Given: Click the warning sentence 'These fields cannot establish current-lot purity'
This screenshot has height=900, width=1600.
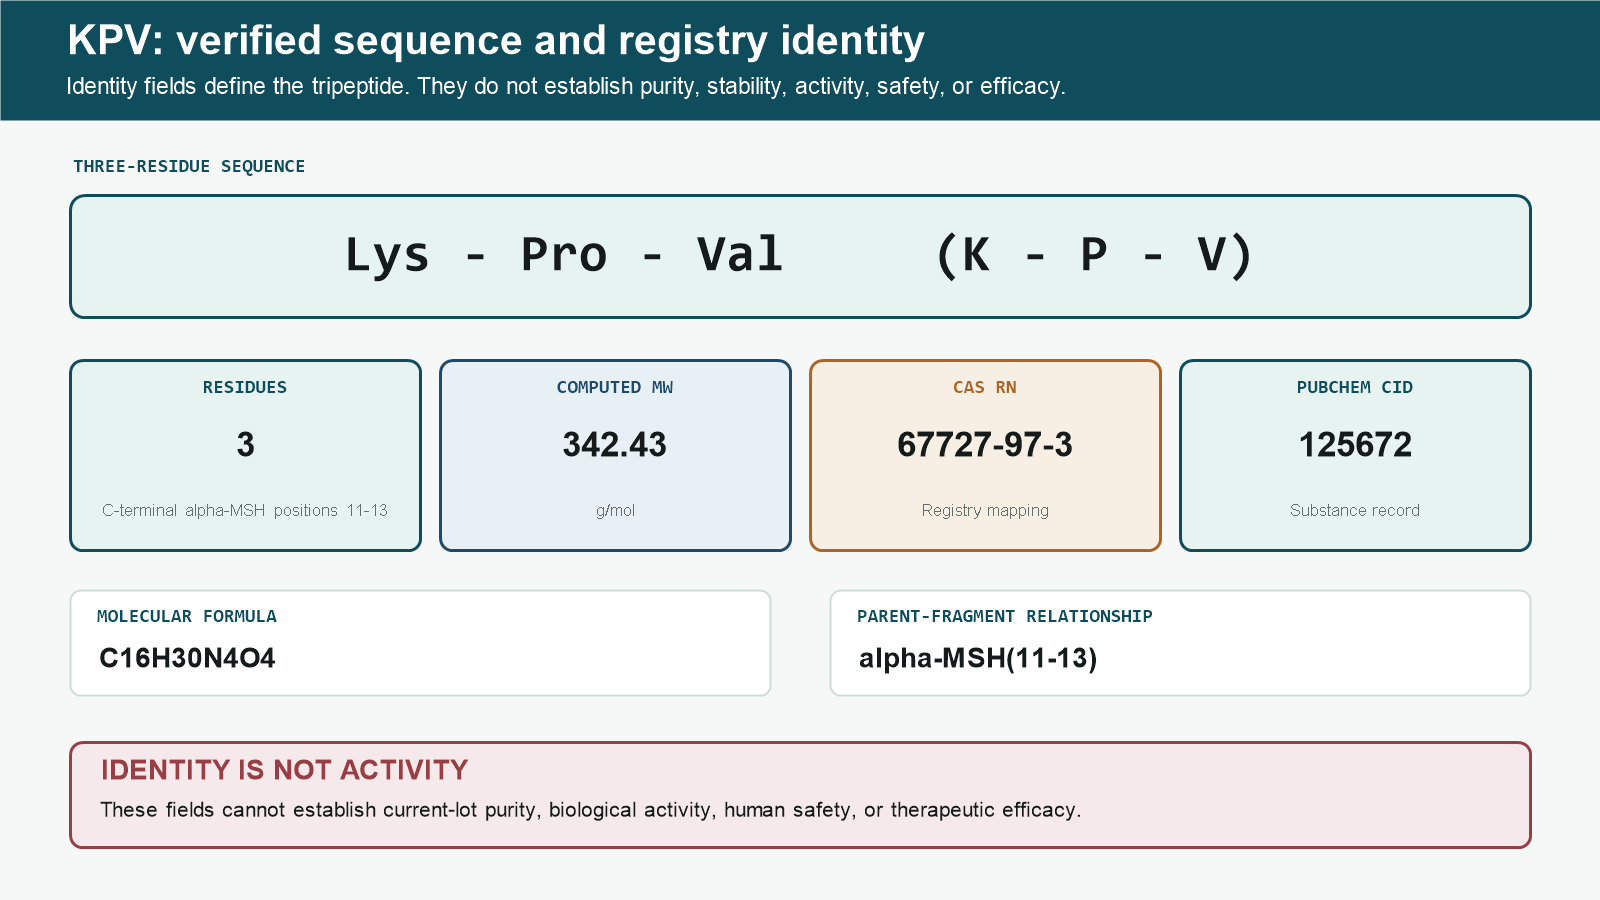Looking at the screenshot, I should pyautogui.click(x=591, y=810).
